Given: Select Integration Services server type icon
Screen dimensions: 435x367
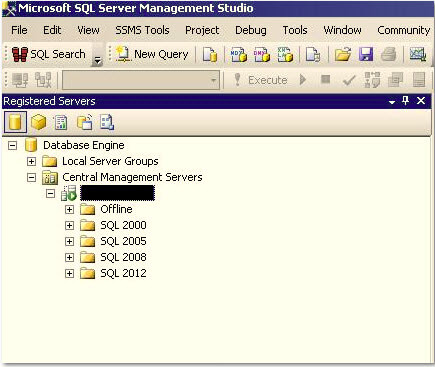Looking at the screenshot, I should pos(107,122).
